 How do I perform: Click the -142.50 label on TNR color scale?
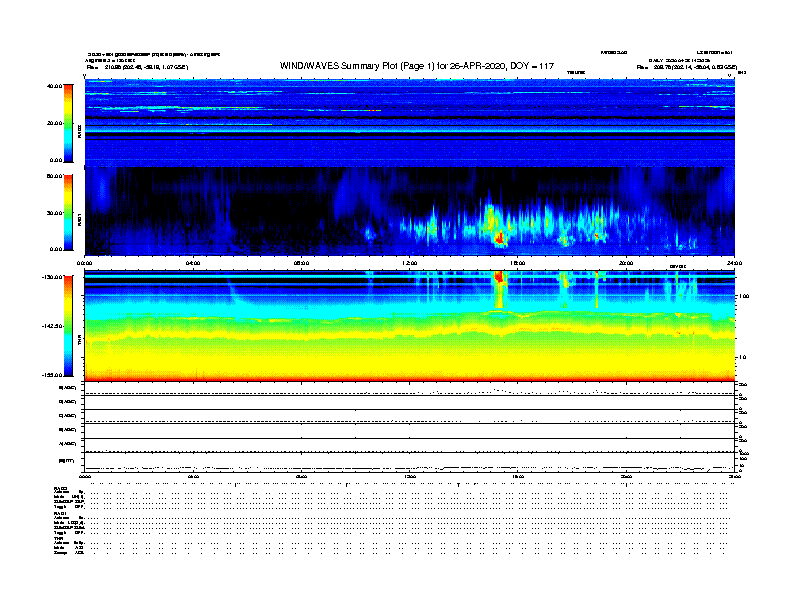coord(52,326)
